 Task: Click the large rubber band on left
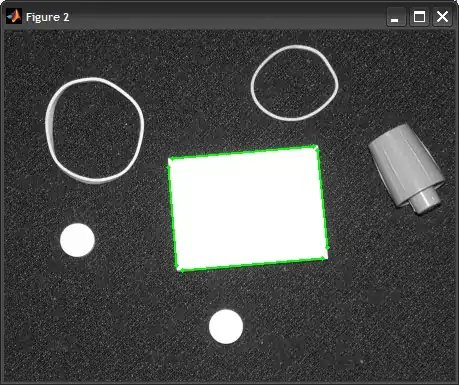tap(95, 130)
